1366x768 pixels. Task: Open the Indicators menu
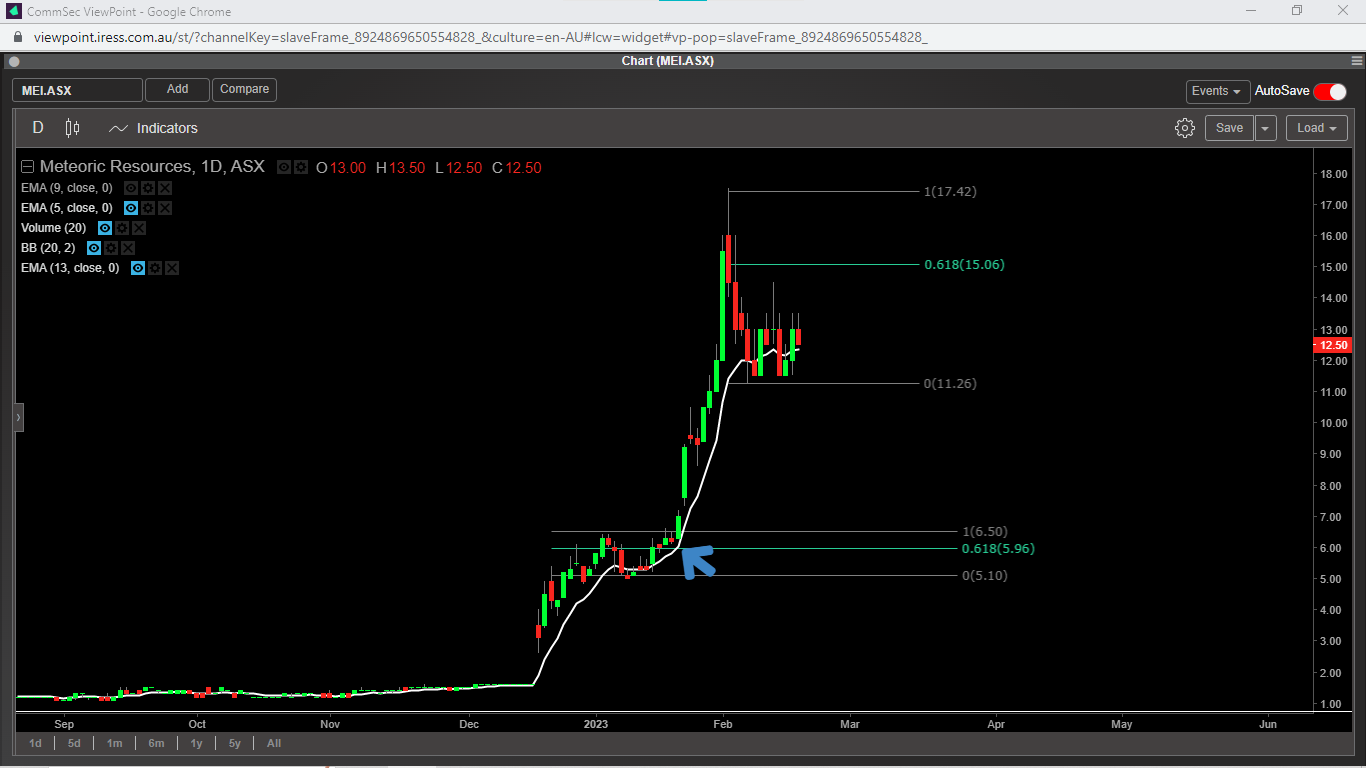[x=153, y=128]
